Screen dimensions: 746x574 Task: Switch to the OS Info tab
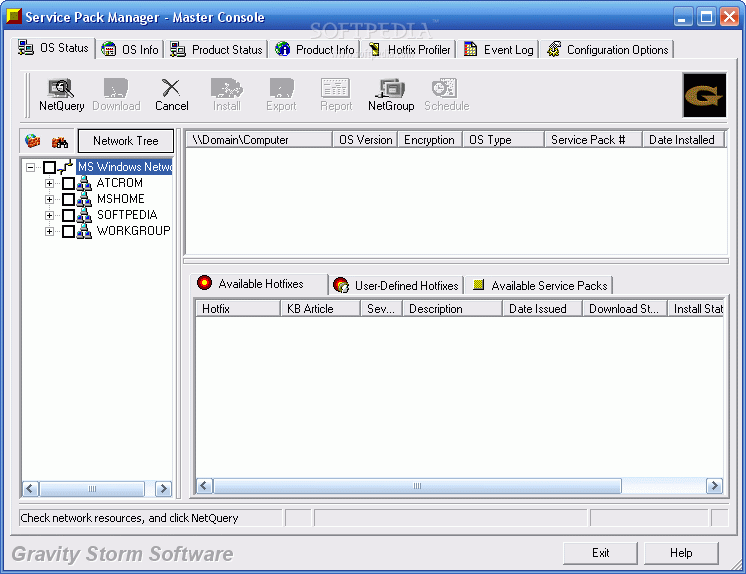(130, 49)
